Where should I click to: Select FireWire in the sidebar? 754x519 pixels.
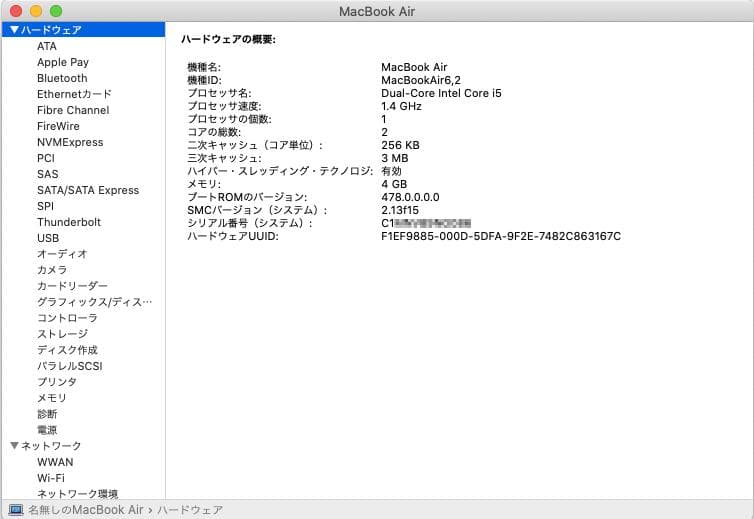click(58, 126)
